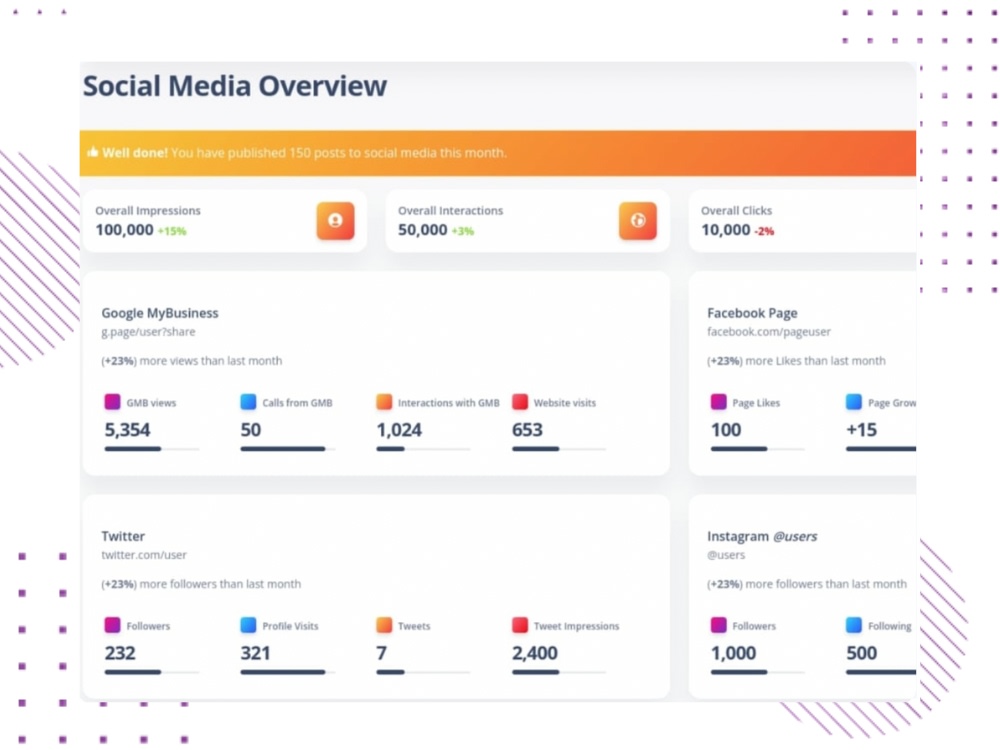The width and height of the screenshot is (1000, 750).
Task: Click the Tweets progress bar
Action: click(423, 672)
